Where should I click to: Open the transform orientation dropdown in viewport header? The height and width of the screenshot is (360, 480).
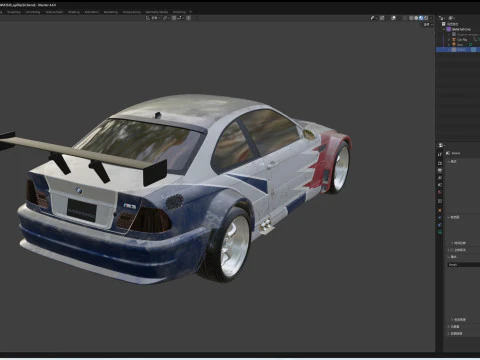click(153, 18)
